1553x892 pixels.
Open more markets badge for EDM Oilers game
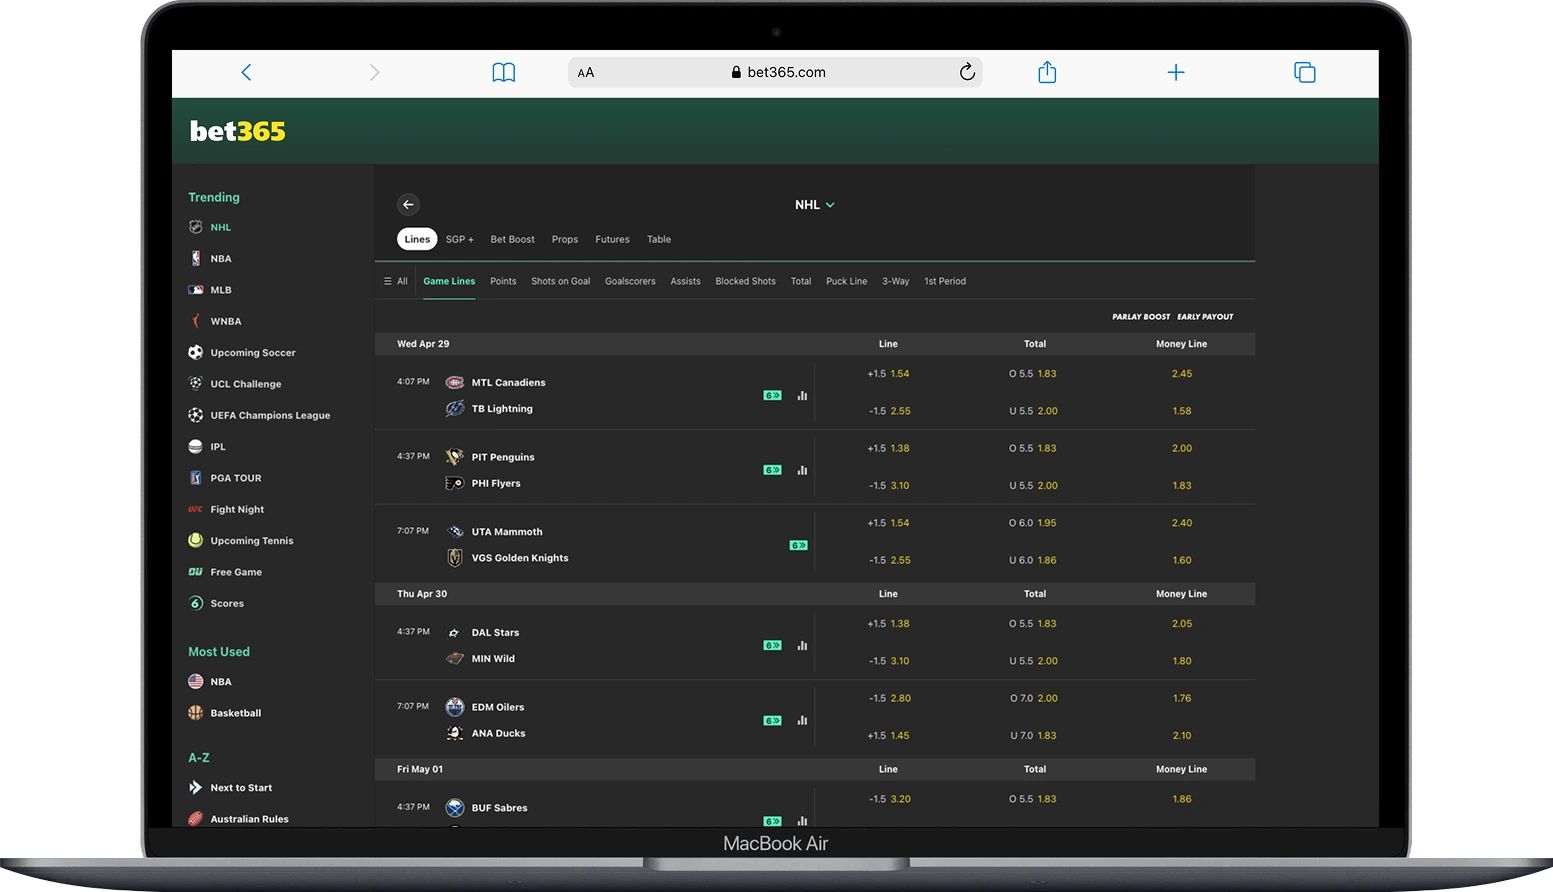tap(772, 721)
